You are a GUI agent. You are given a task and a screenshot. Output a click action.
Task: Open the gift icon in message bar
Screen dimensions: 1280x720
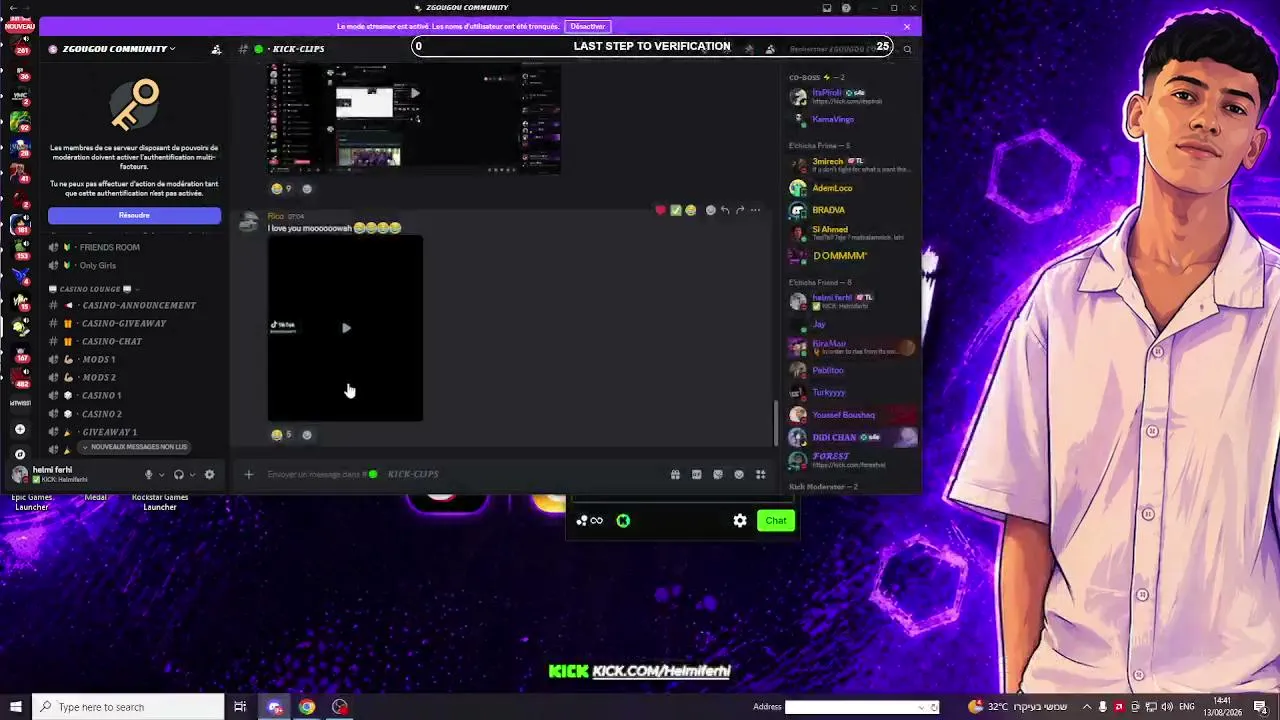click(675, 474)
